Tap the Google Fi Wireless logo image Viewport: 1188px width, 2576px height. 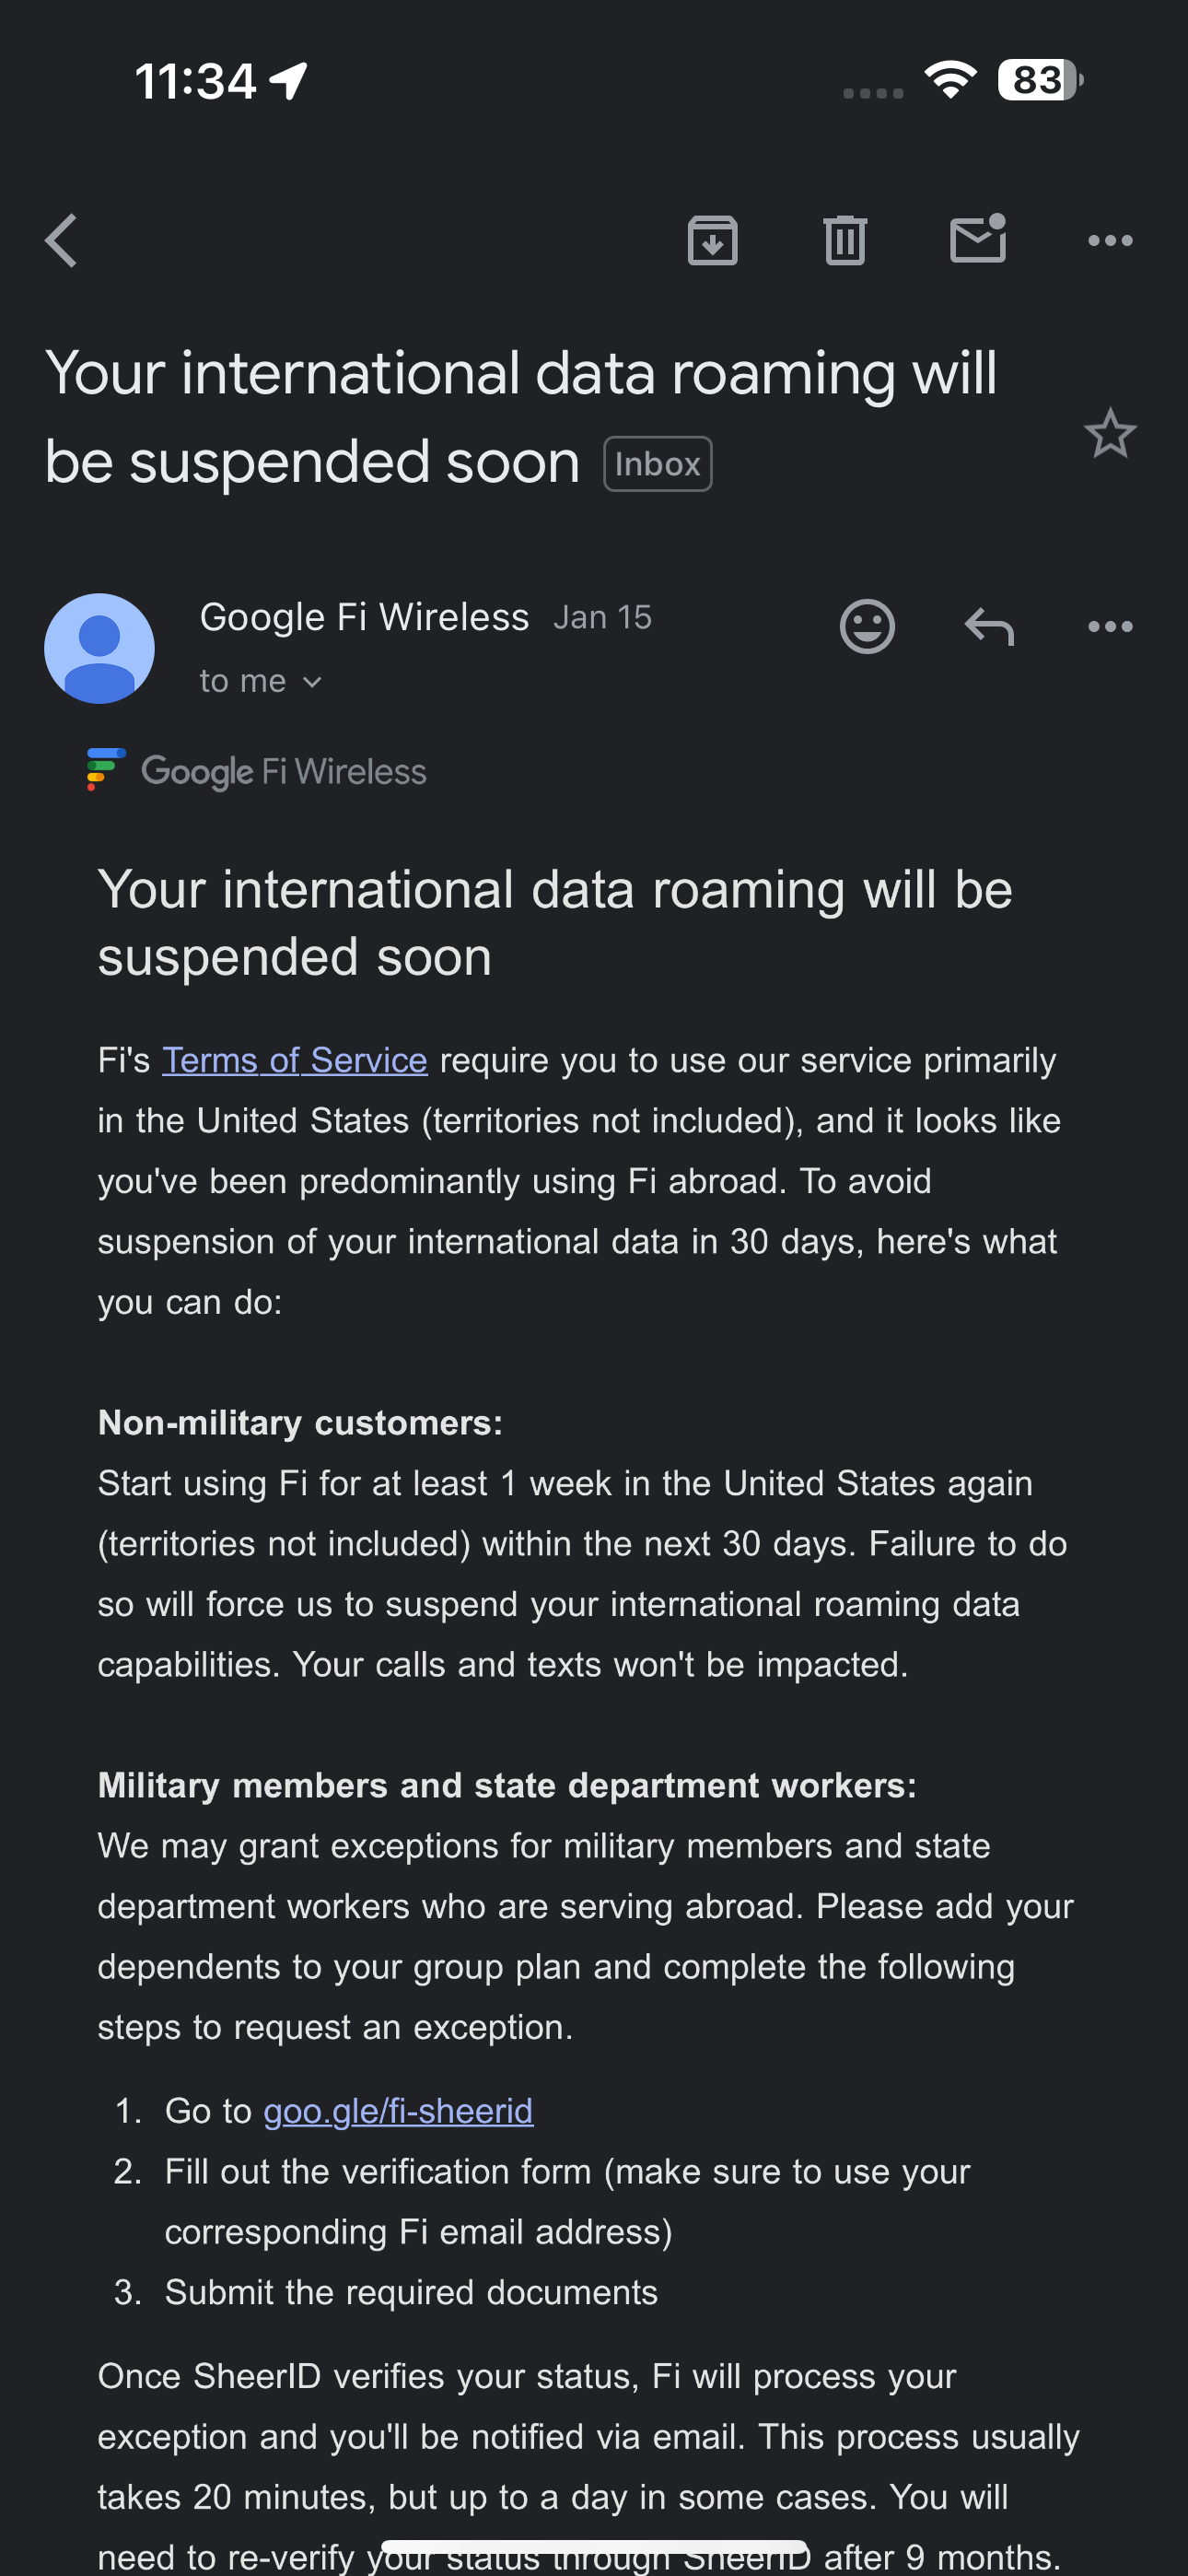[x=257, y=771]
